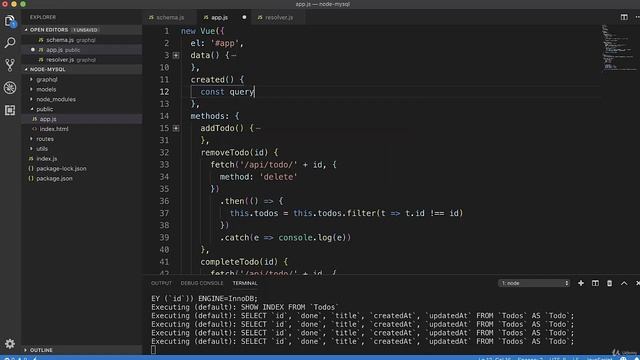The image size is (640, 360).
Task: Open the Manage gear icon
Action: (x=10, y=344)
